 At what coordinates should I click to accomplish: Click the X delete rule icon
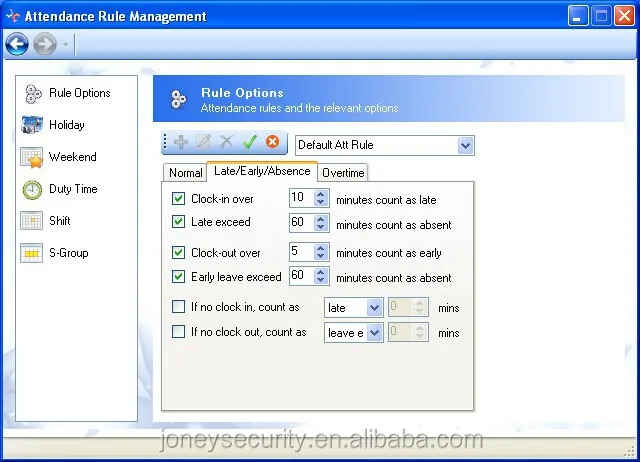[x=226, y=143]
